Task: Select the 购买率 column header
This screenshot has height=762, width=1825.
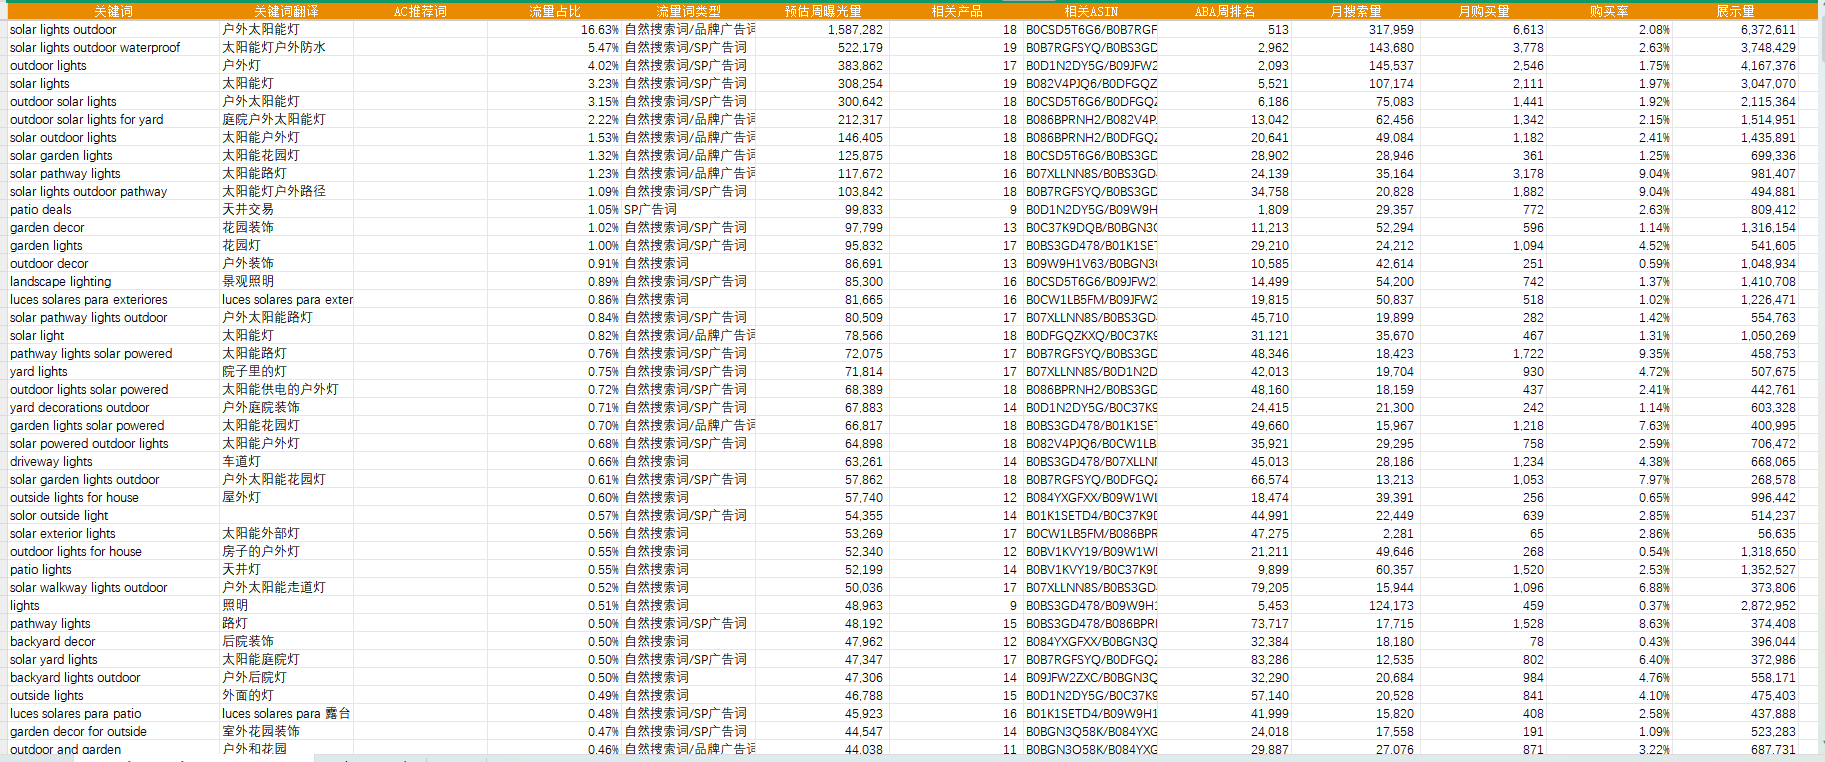Action: (x=1608, y=11)
